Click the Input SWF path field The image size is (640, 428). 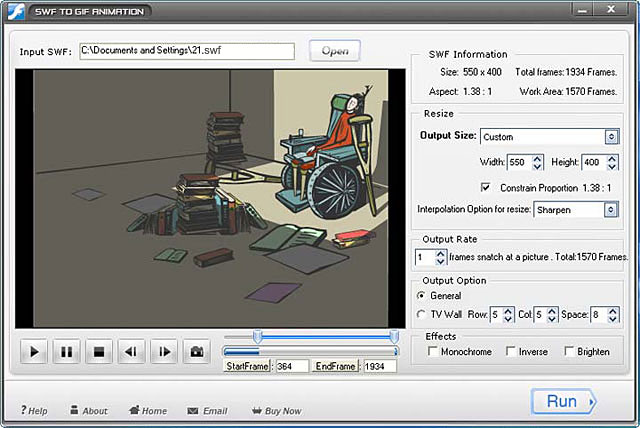click(187, 51)
